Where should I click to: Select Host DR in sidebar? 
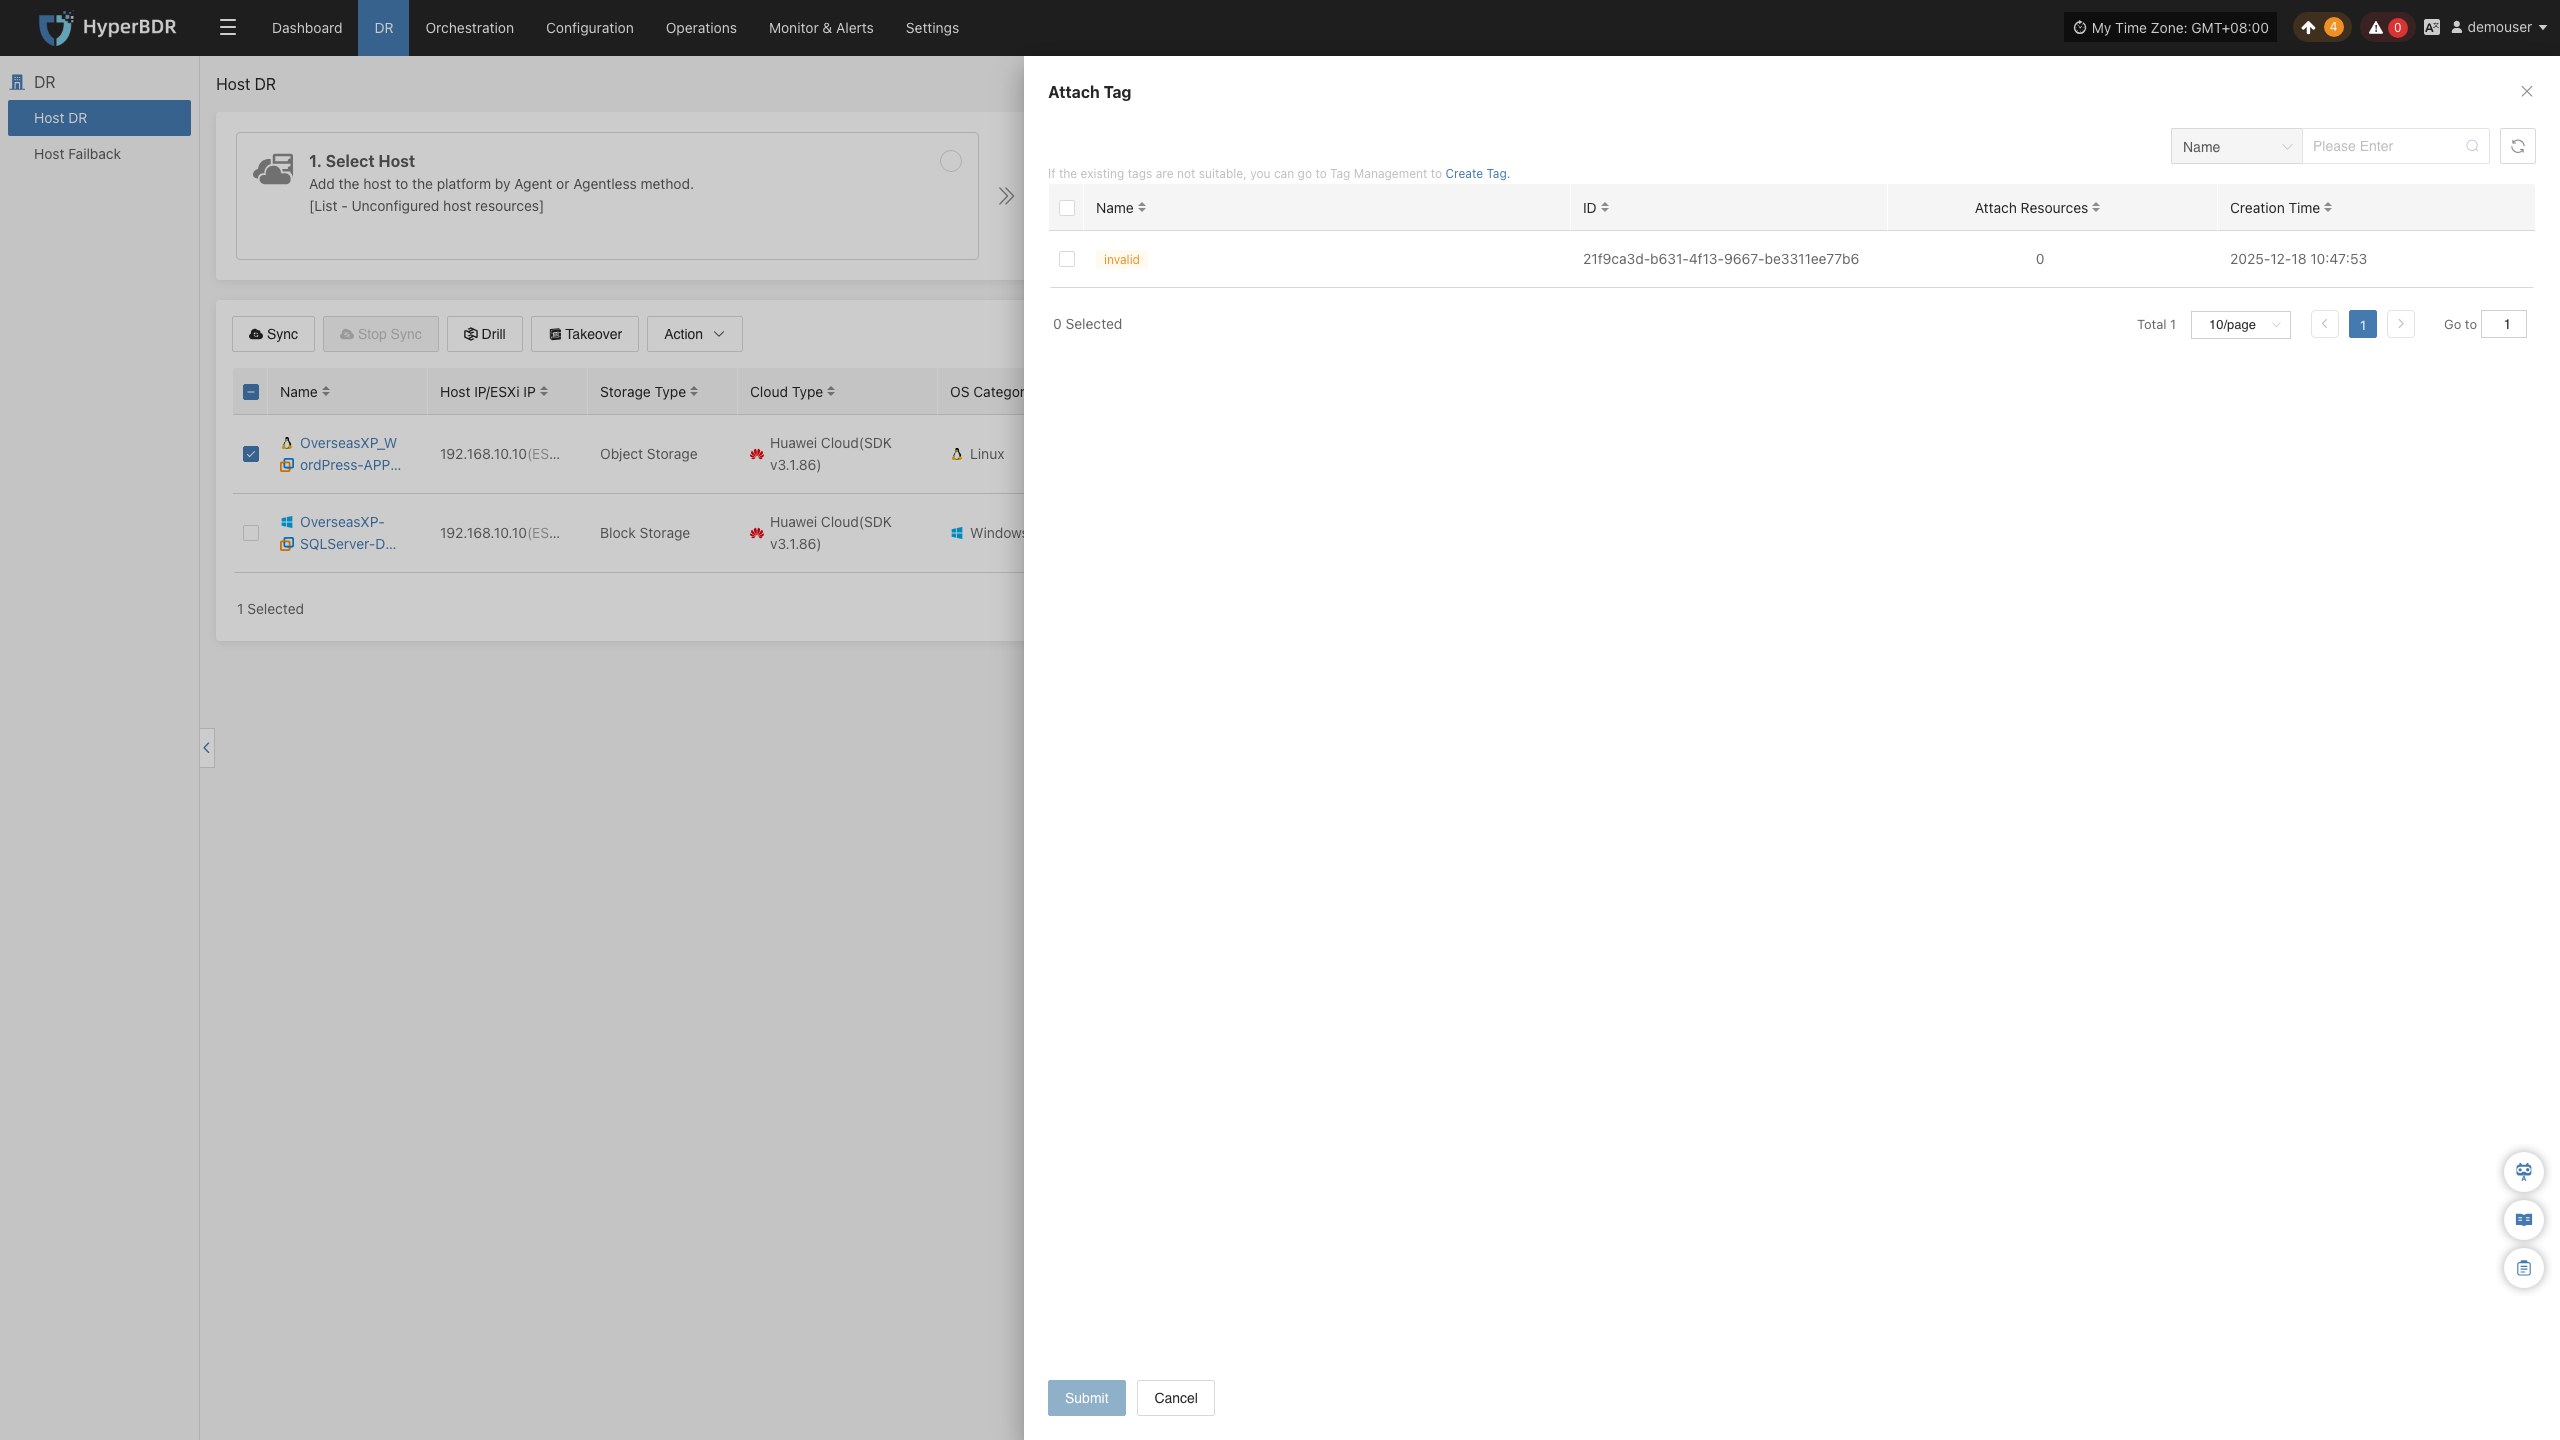(x=99, y=118)
